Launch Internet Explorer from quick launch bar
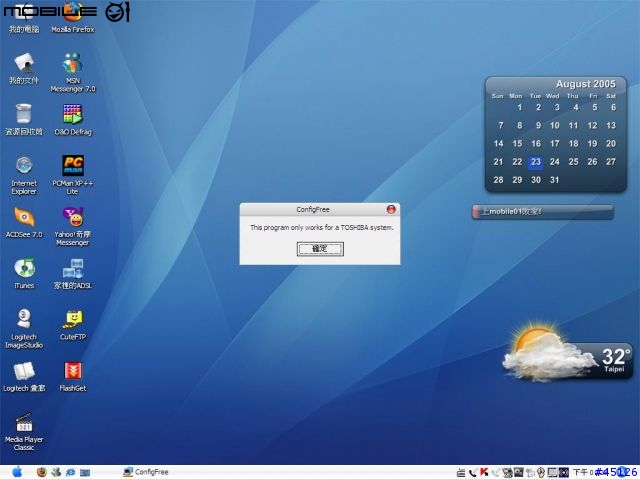Viewport: 640px width, 480px height. 70,472
